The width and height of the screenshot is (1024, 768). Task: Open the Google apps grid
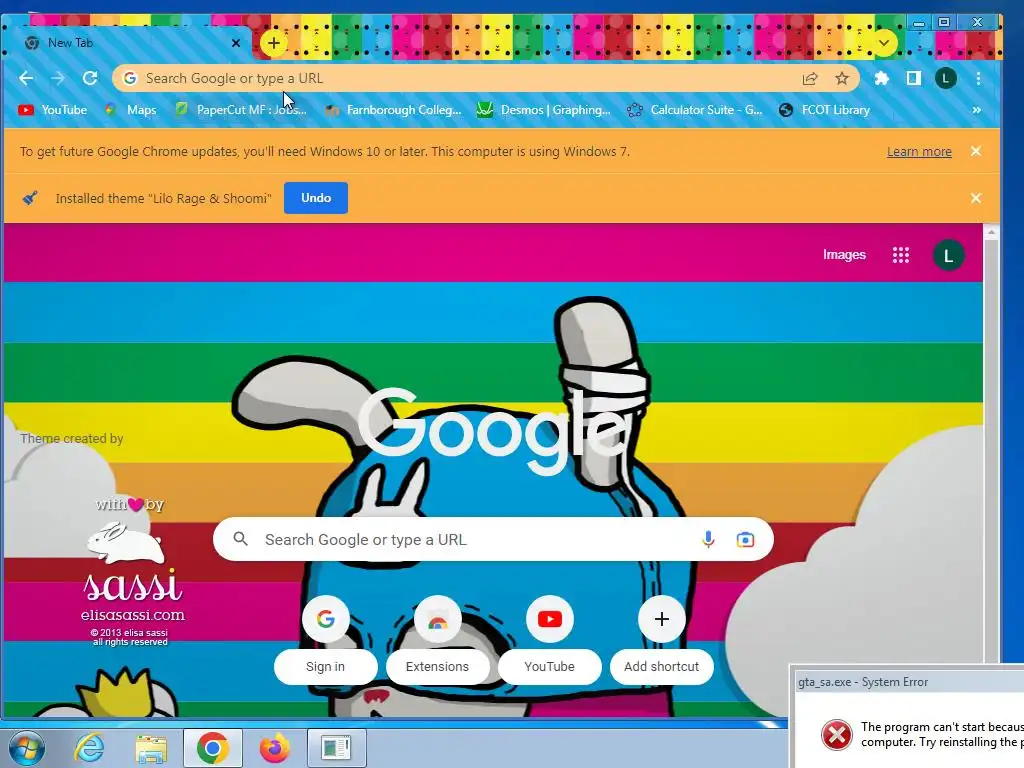pos(901,255)
